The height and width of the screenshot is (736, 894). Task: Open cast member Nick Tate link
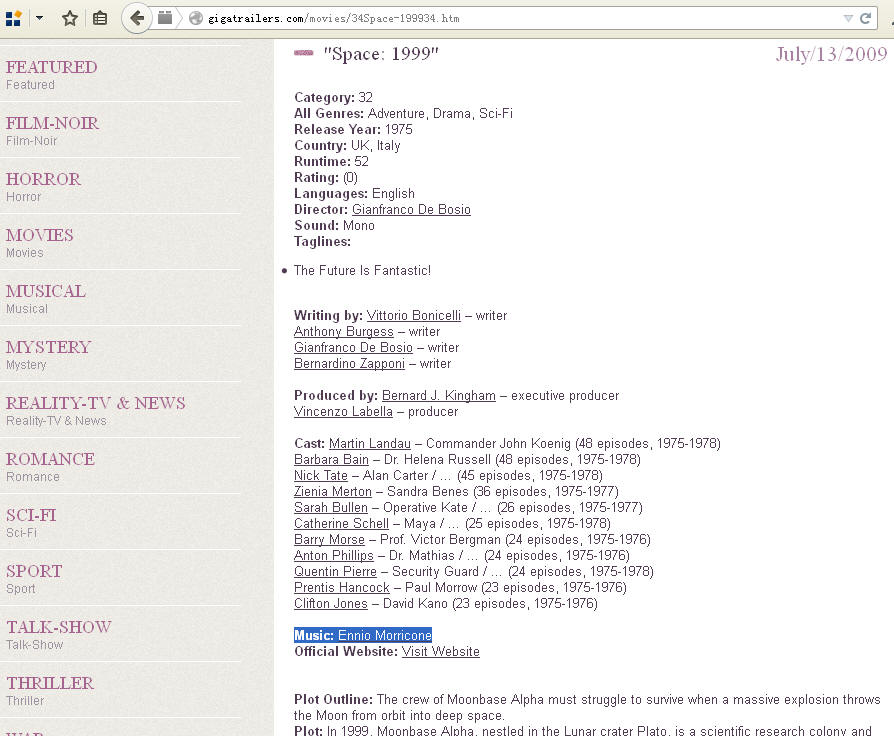[x=320, y=475]
